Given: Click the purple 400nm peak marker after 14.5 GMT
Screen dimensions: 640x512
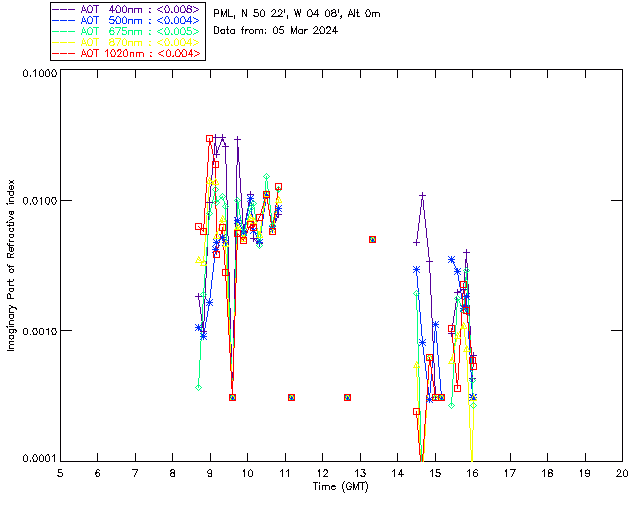Looking at the screenshot, I should [422, 196].
